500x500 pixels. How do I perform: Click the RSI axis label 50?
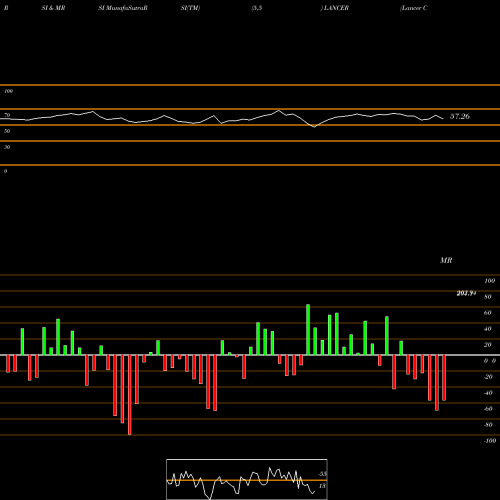[7, 131]
